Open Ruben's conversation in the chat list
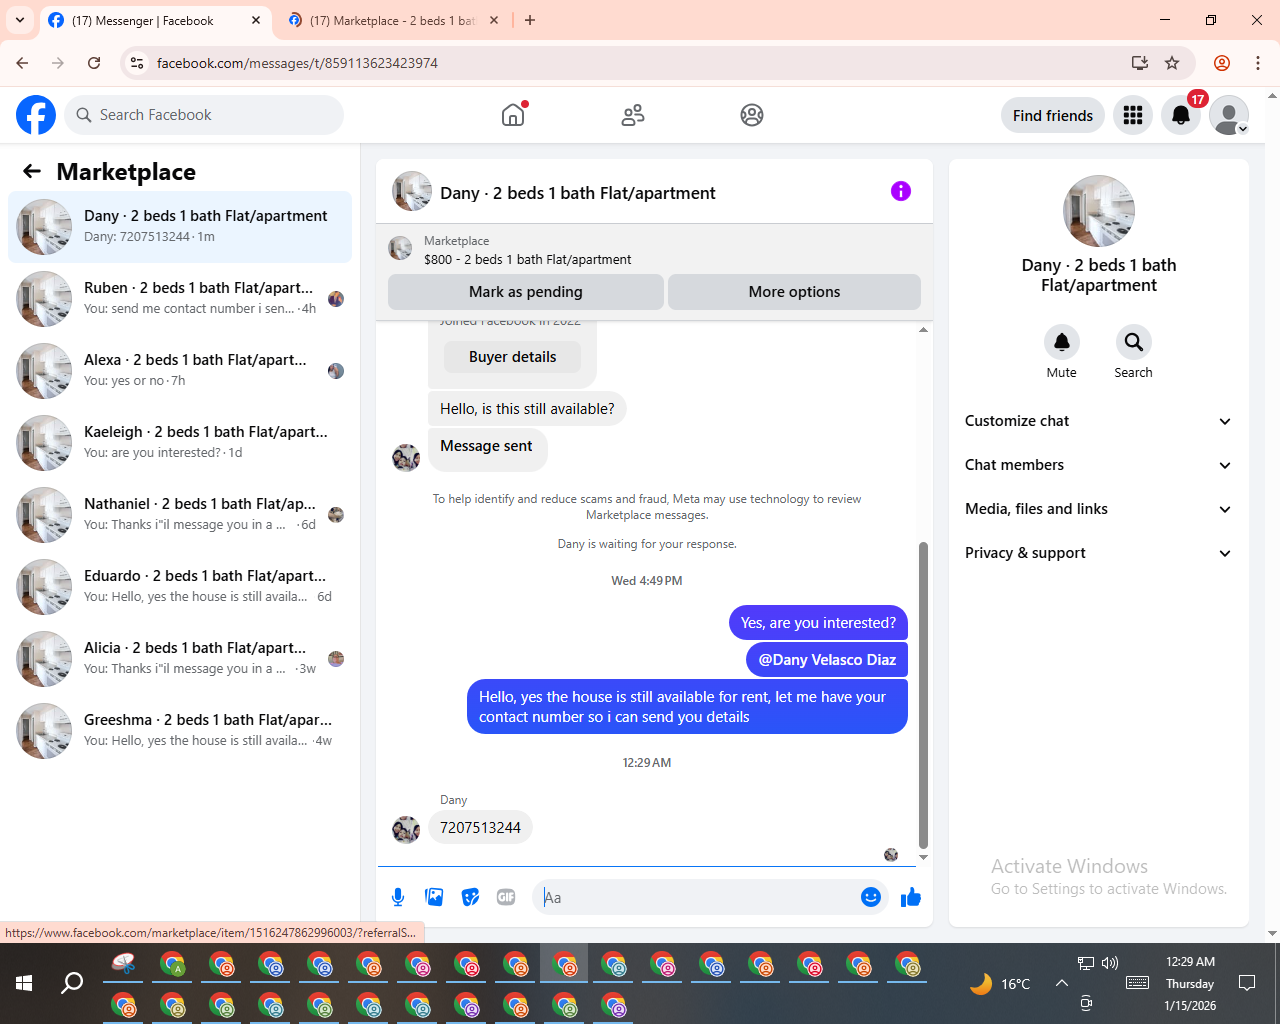The height and width of the screenshot is (1024, 1280). coord(180,299)
